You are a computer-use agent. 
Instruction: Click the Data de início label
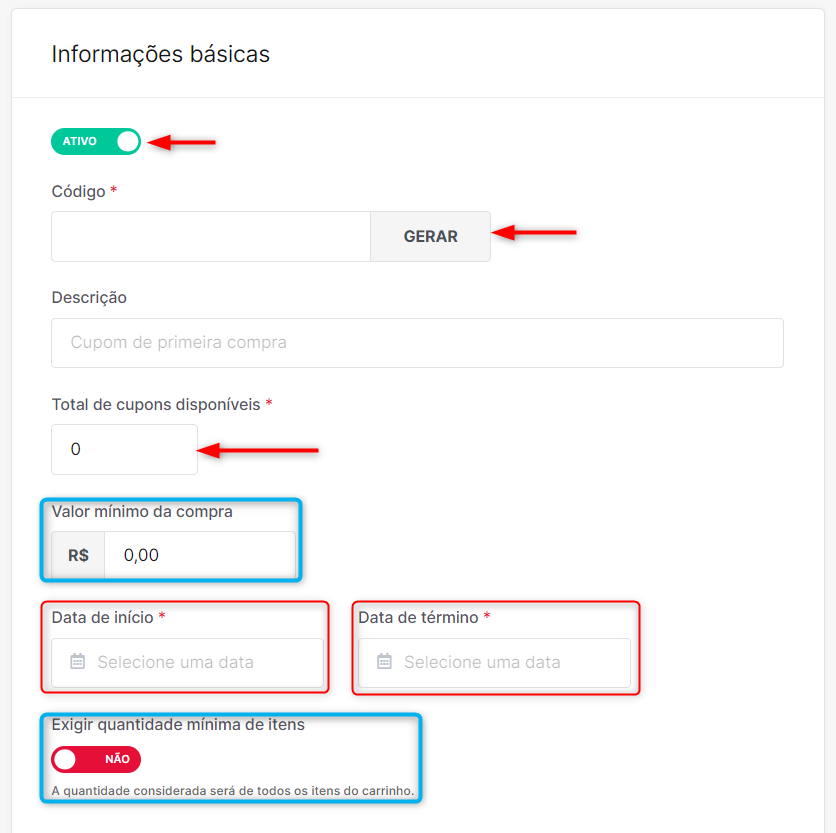[102, 618]
